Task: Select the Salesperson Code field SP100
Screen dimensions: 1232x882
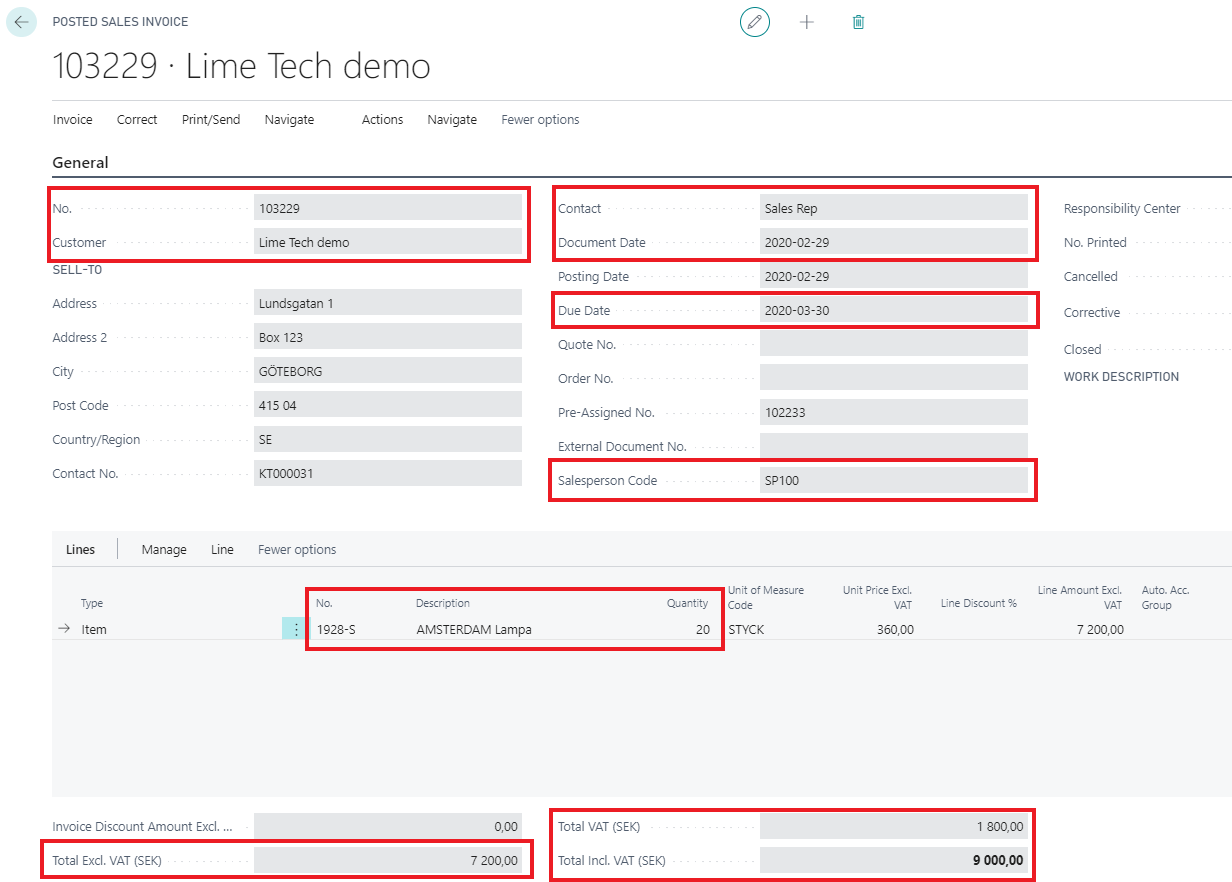Action: (x=893, y=481)
